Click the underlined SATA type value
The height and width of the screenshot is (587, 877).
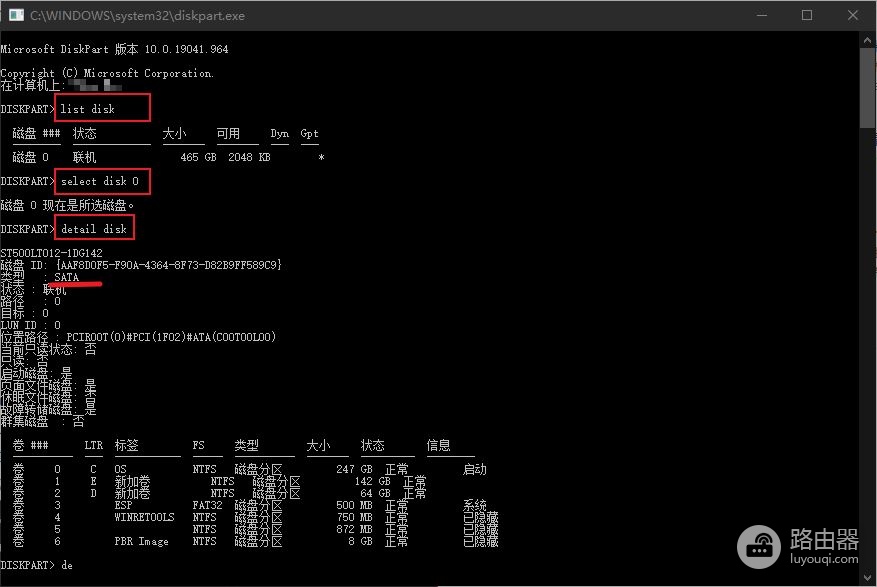(67, 277)
